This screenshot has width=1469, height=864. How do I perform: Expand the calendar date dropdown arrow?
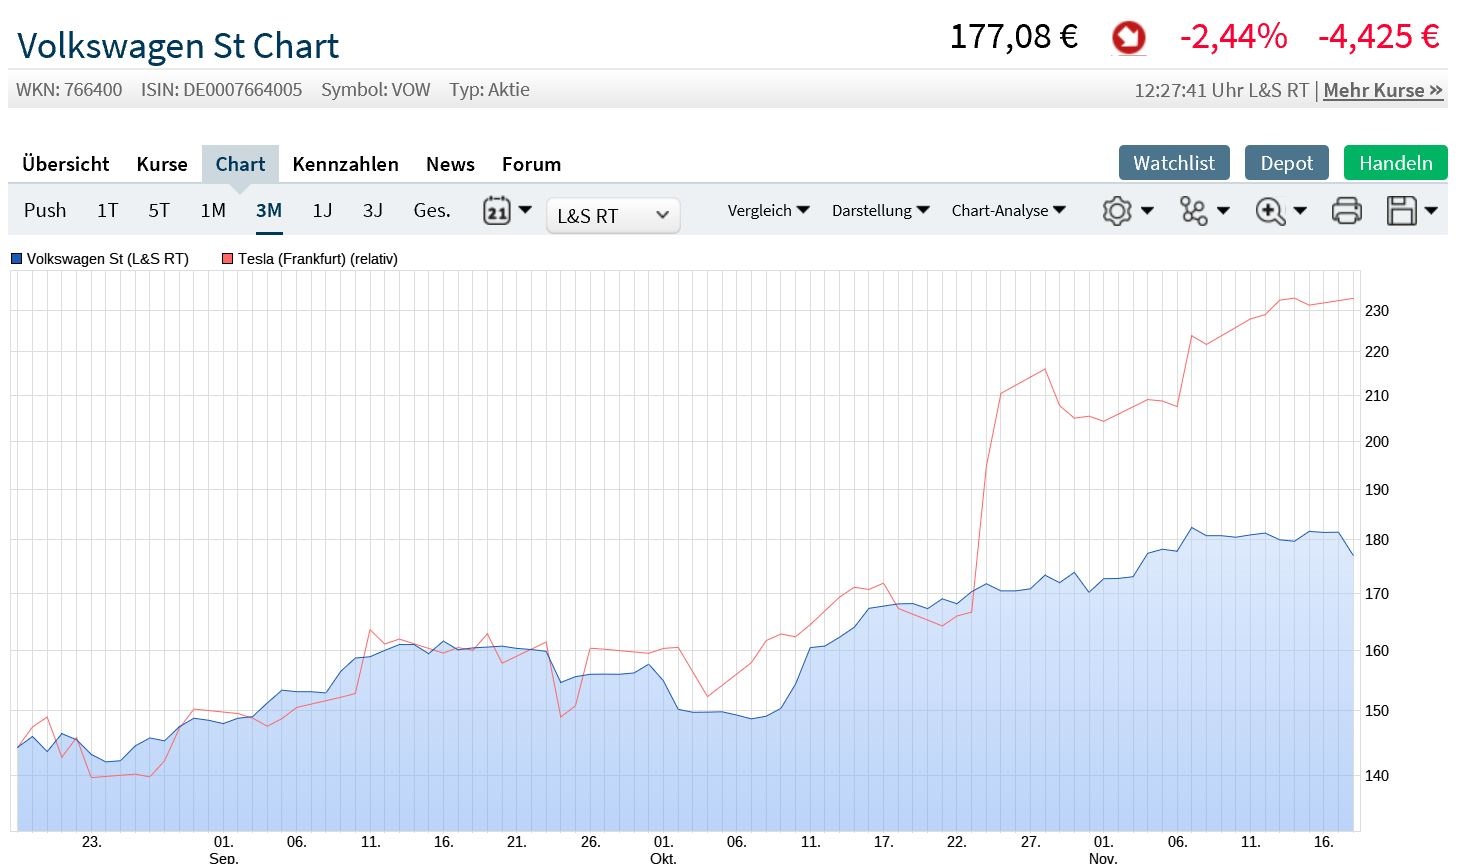click(525, 210)
